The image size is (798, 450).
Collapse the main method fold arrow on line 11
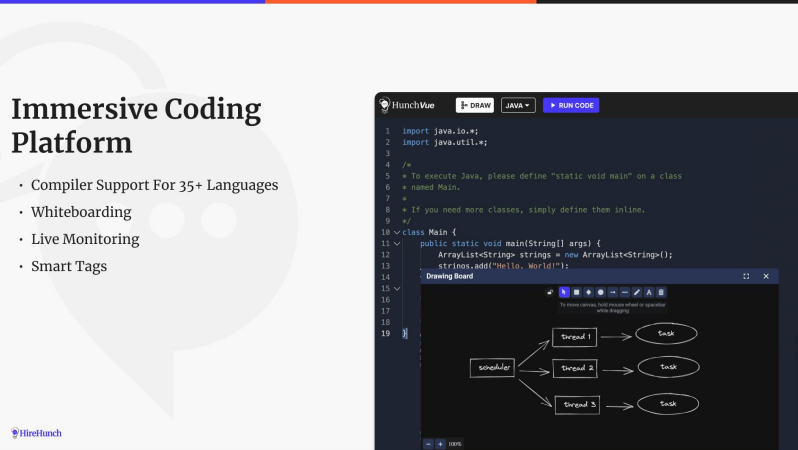point(397,243)
